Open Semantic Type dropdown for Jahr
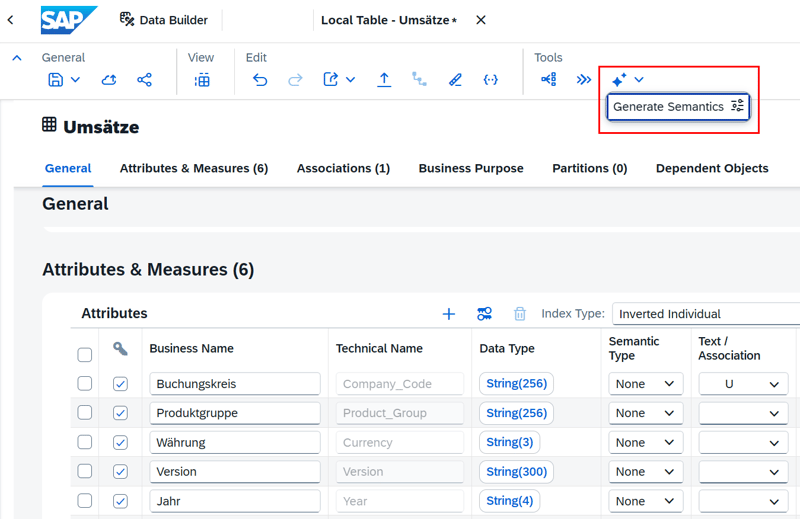The height and width of the screenshot is (519, 800). tap(645, 501)
